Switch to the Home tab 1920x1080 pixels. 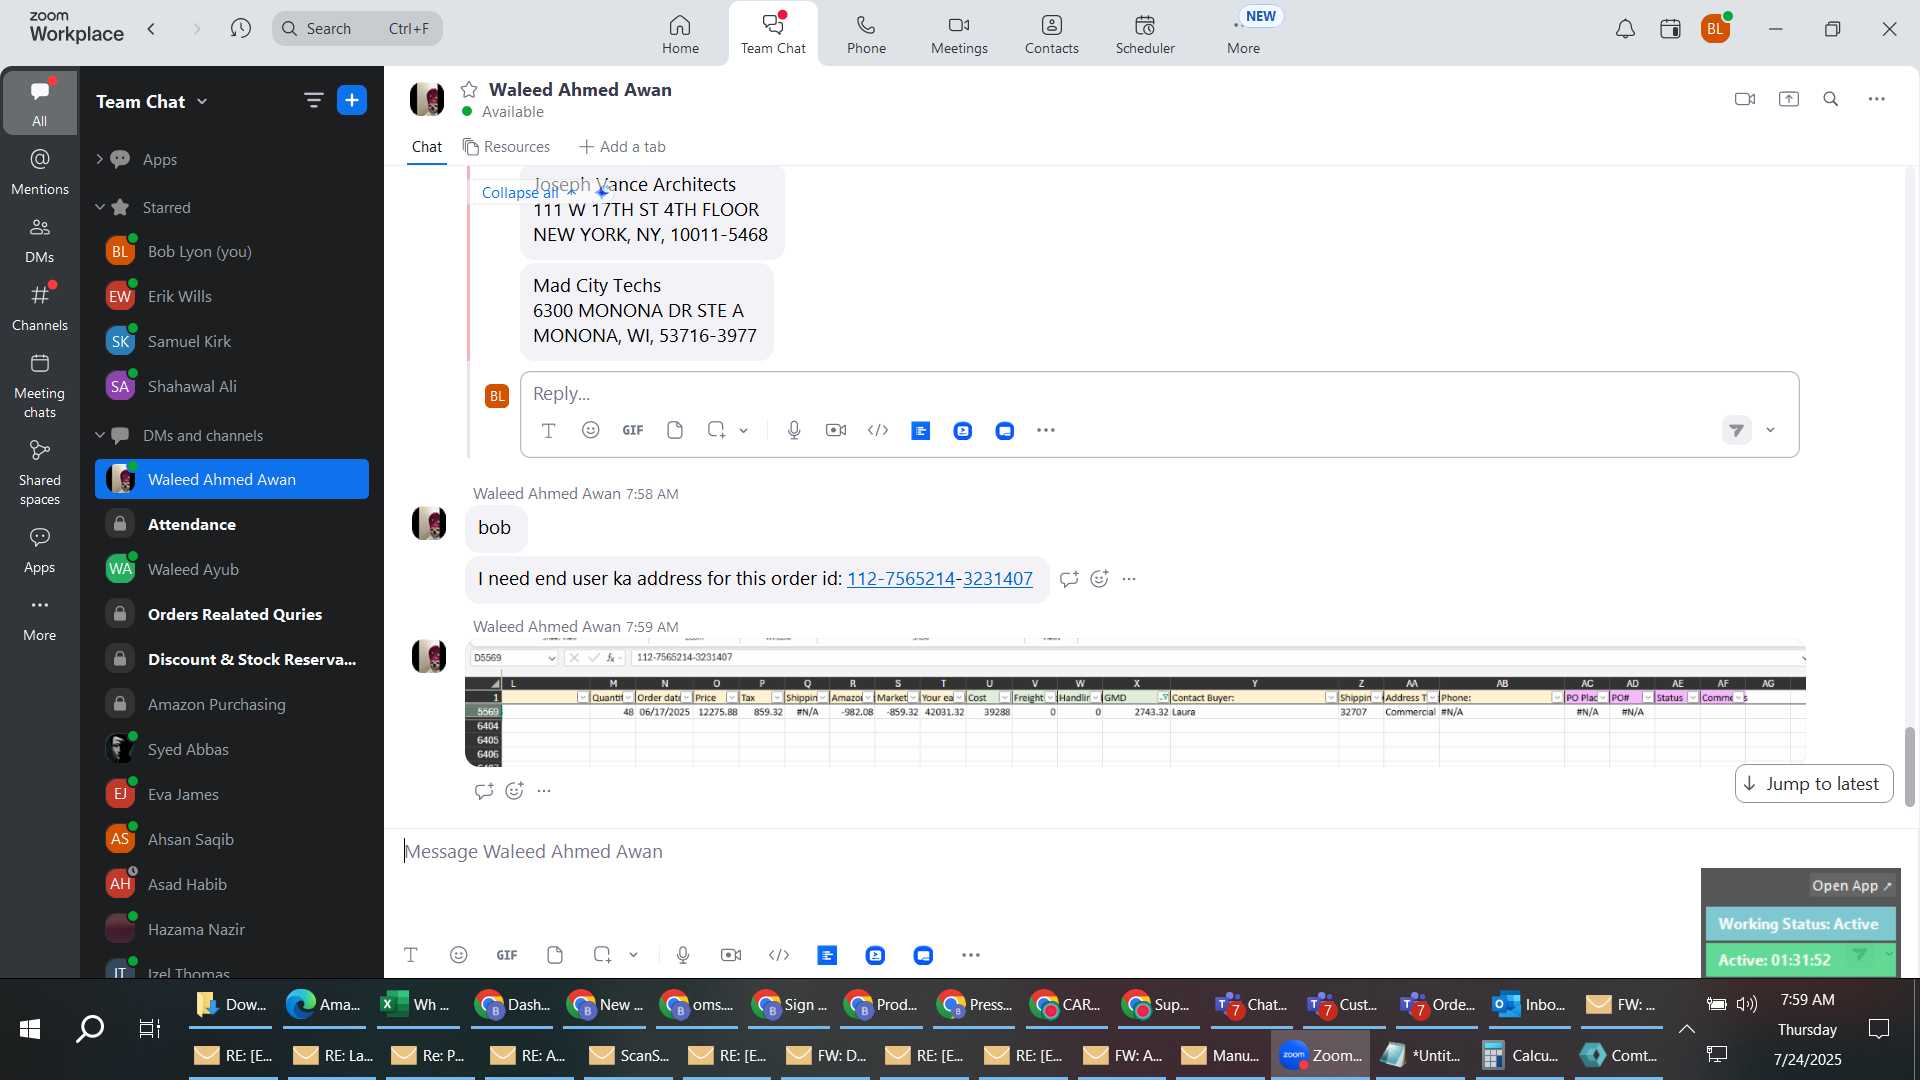[x=680, y=34]
